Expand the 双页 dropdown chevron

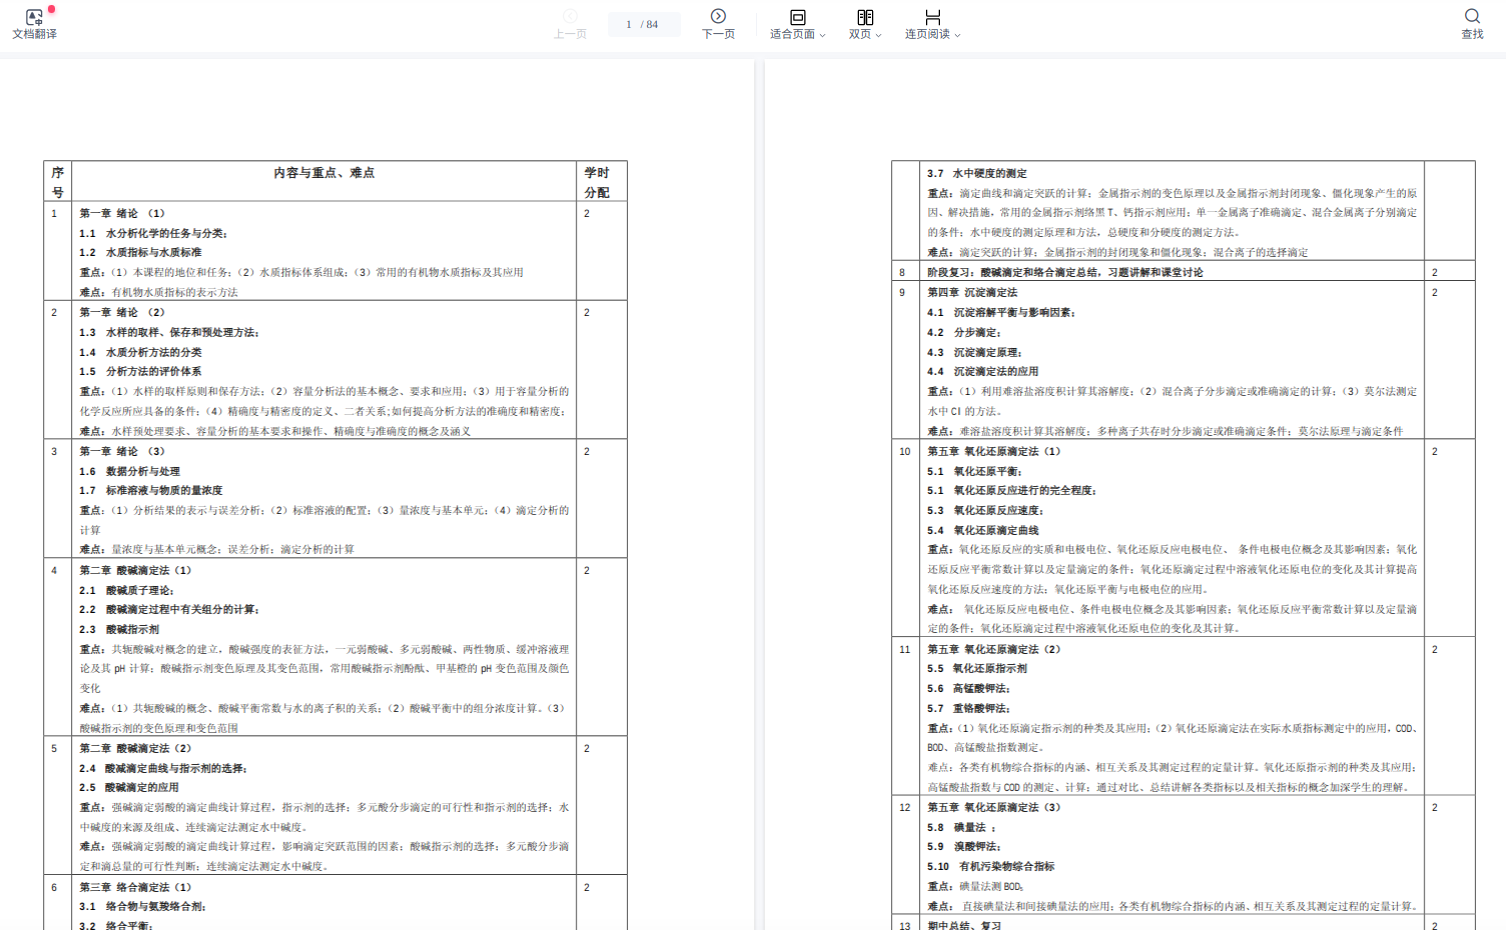coord(879,35)
